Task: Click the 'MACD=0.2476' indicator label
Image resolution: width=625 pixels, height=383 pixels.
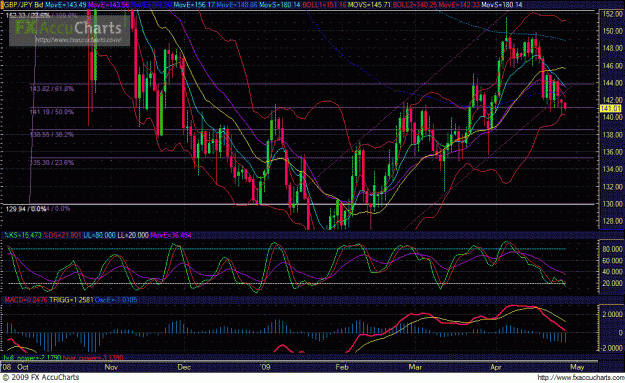Action: 25,299
